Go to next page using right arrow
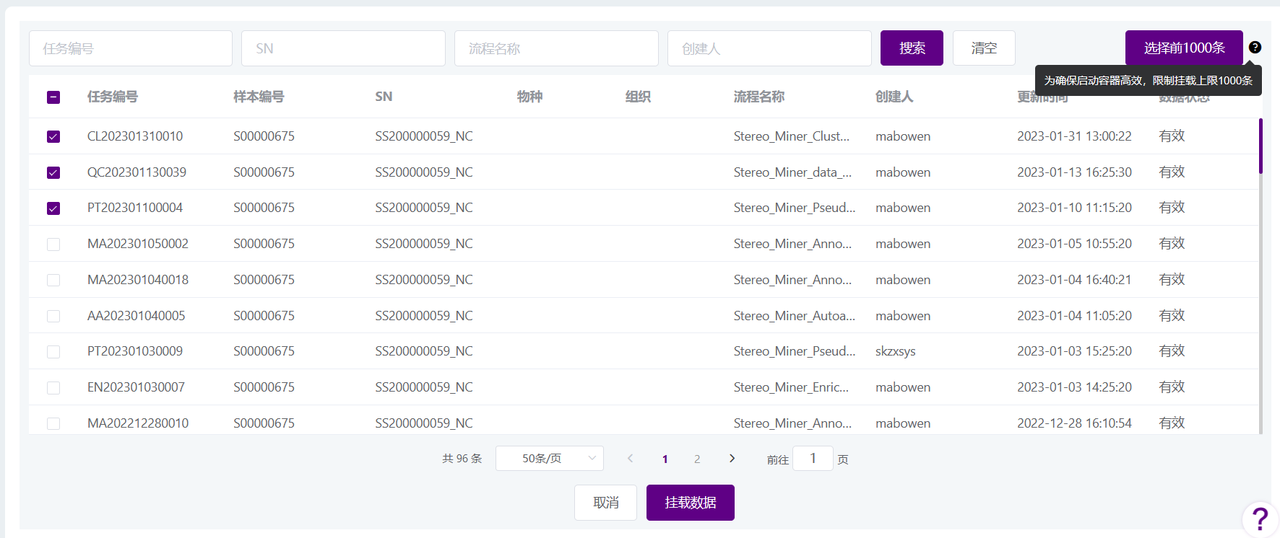1280x538 pixels. (x=732, y=458)
